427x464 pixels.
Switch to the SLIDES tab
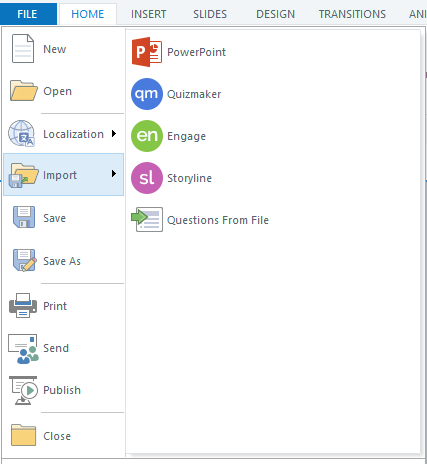click(210, 14)
